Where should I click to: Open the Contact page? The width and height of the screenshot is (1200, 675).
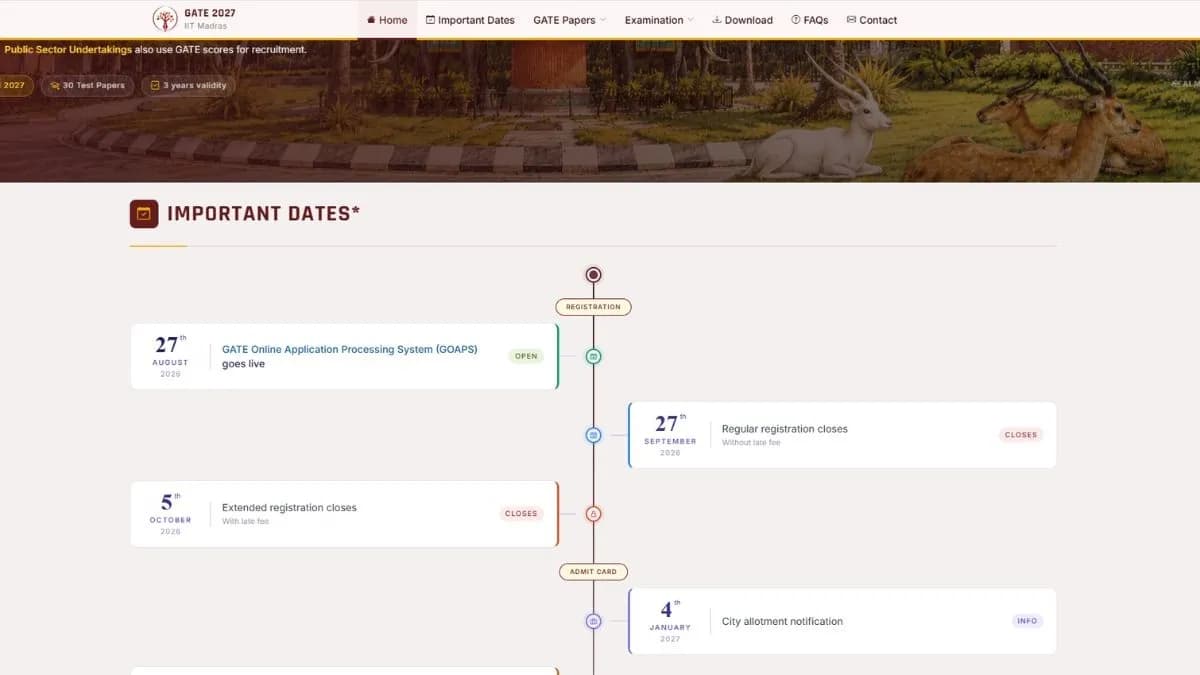coord(871,20)
